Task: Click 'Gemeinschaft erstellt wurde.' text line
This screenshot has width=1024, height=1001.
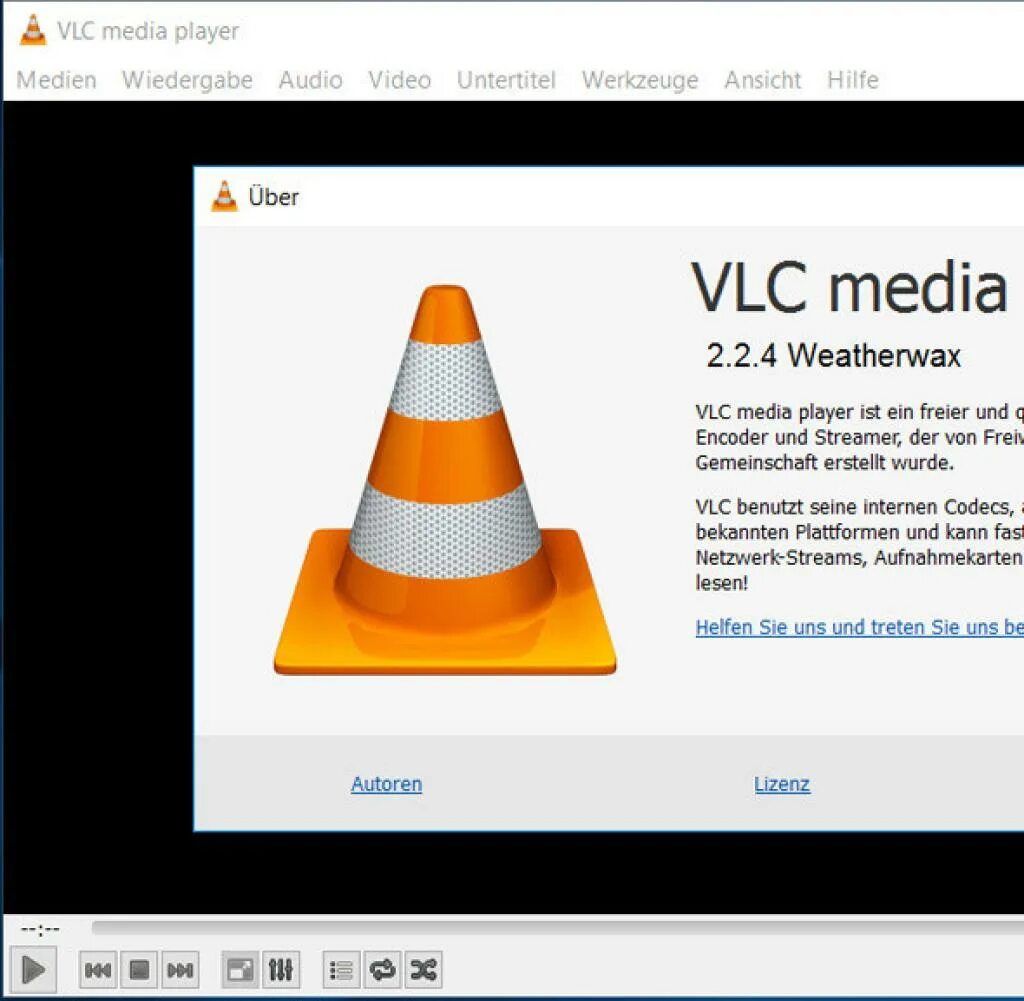Action: (x=824, y=463)
